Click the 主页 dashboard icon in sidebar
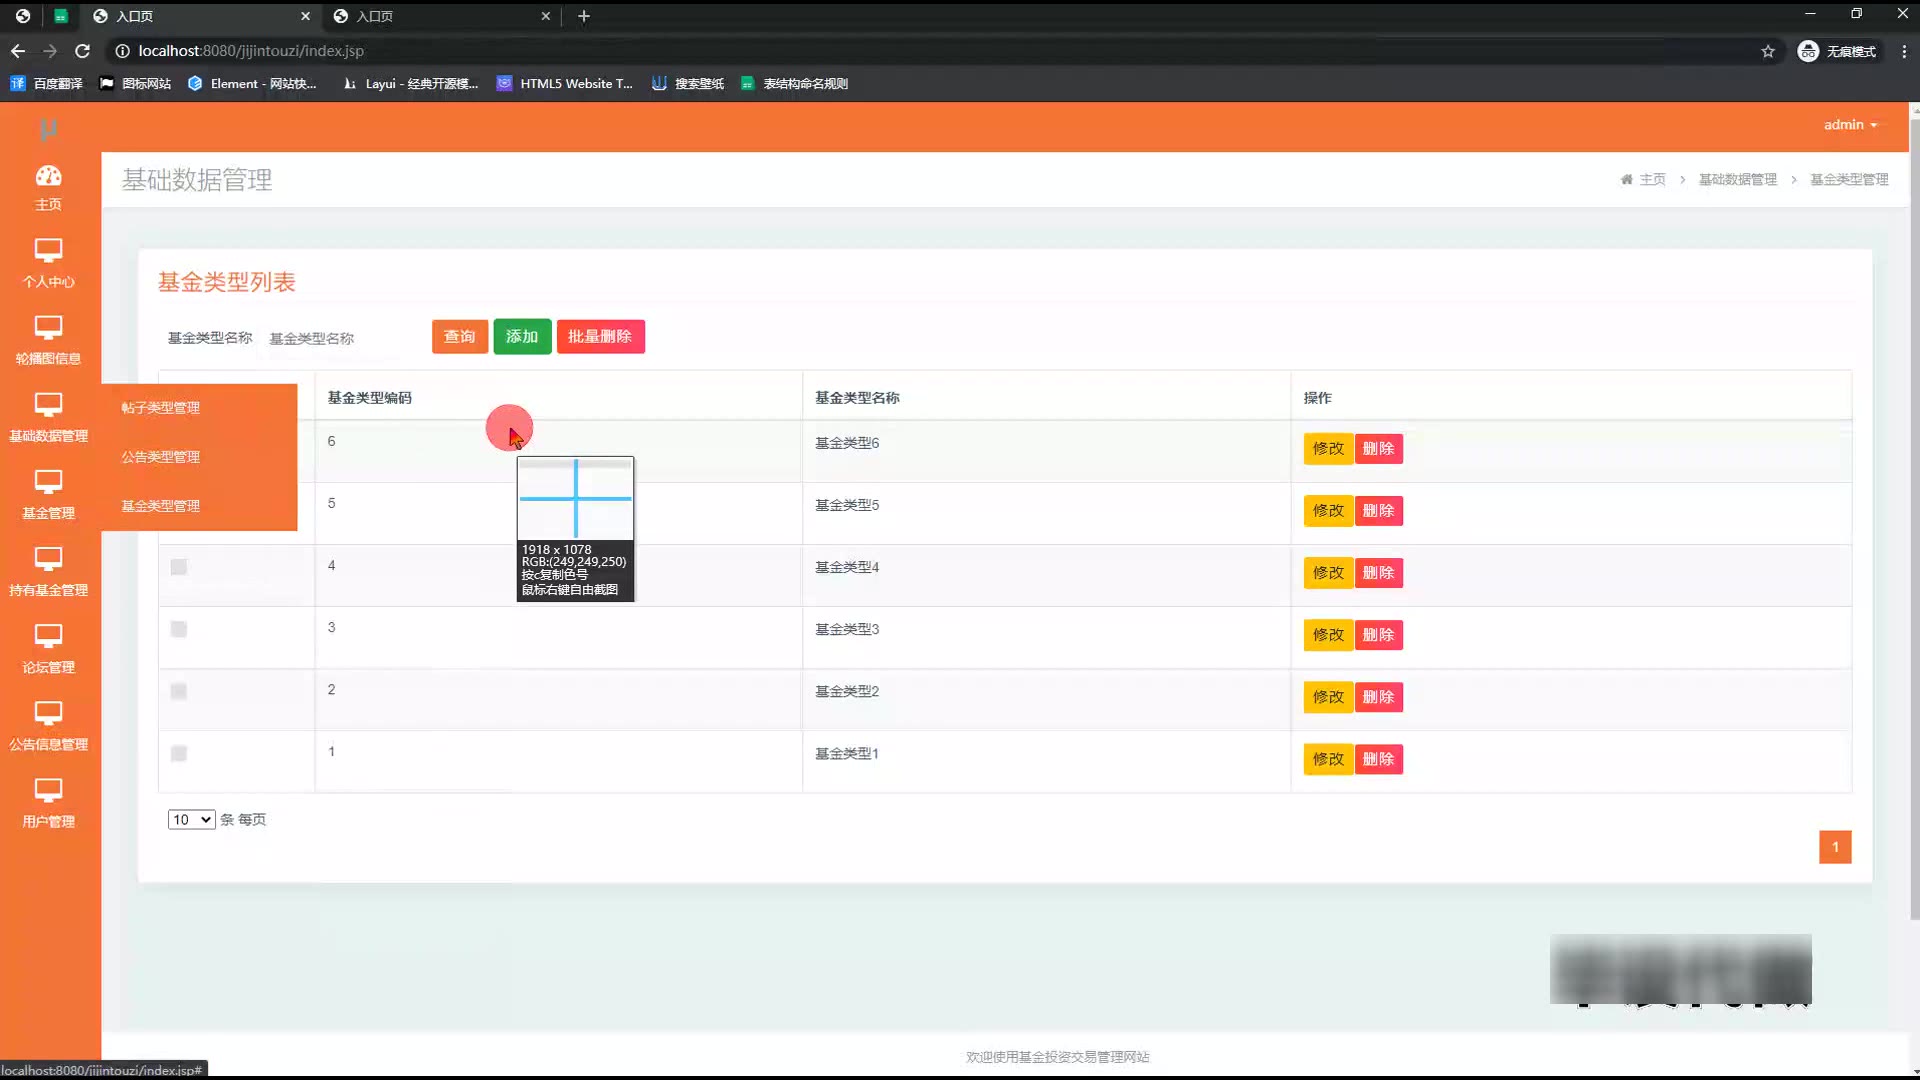This screenshot has height=1080, width=1920. 48,177
